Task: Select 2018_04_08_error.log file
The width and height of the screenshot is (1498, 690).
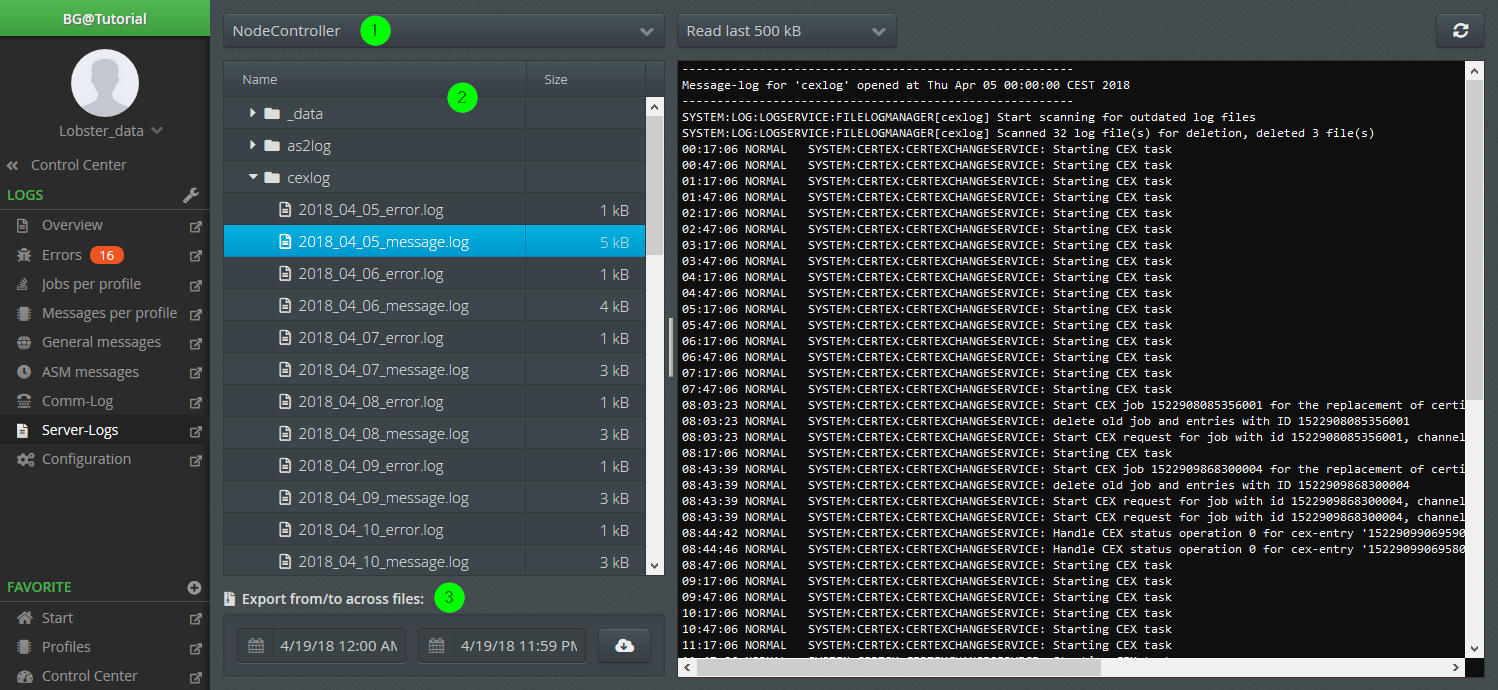Action: point(435,402)
